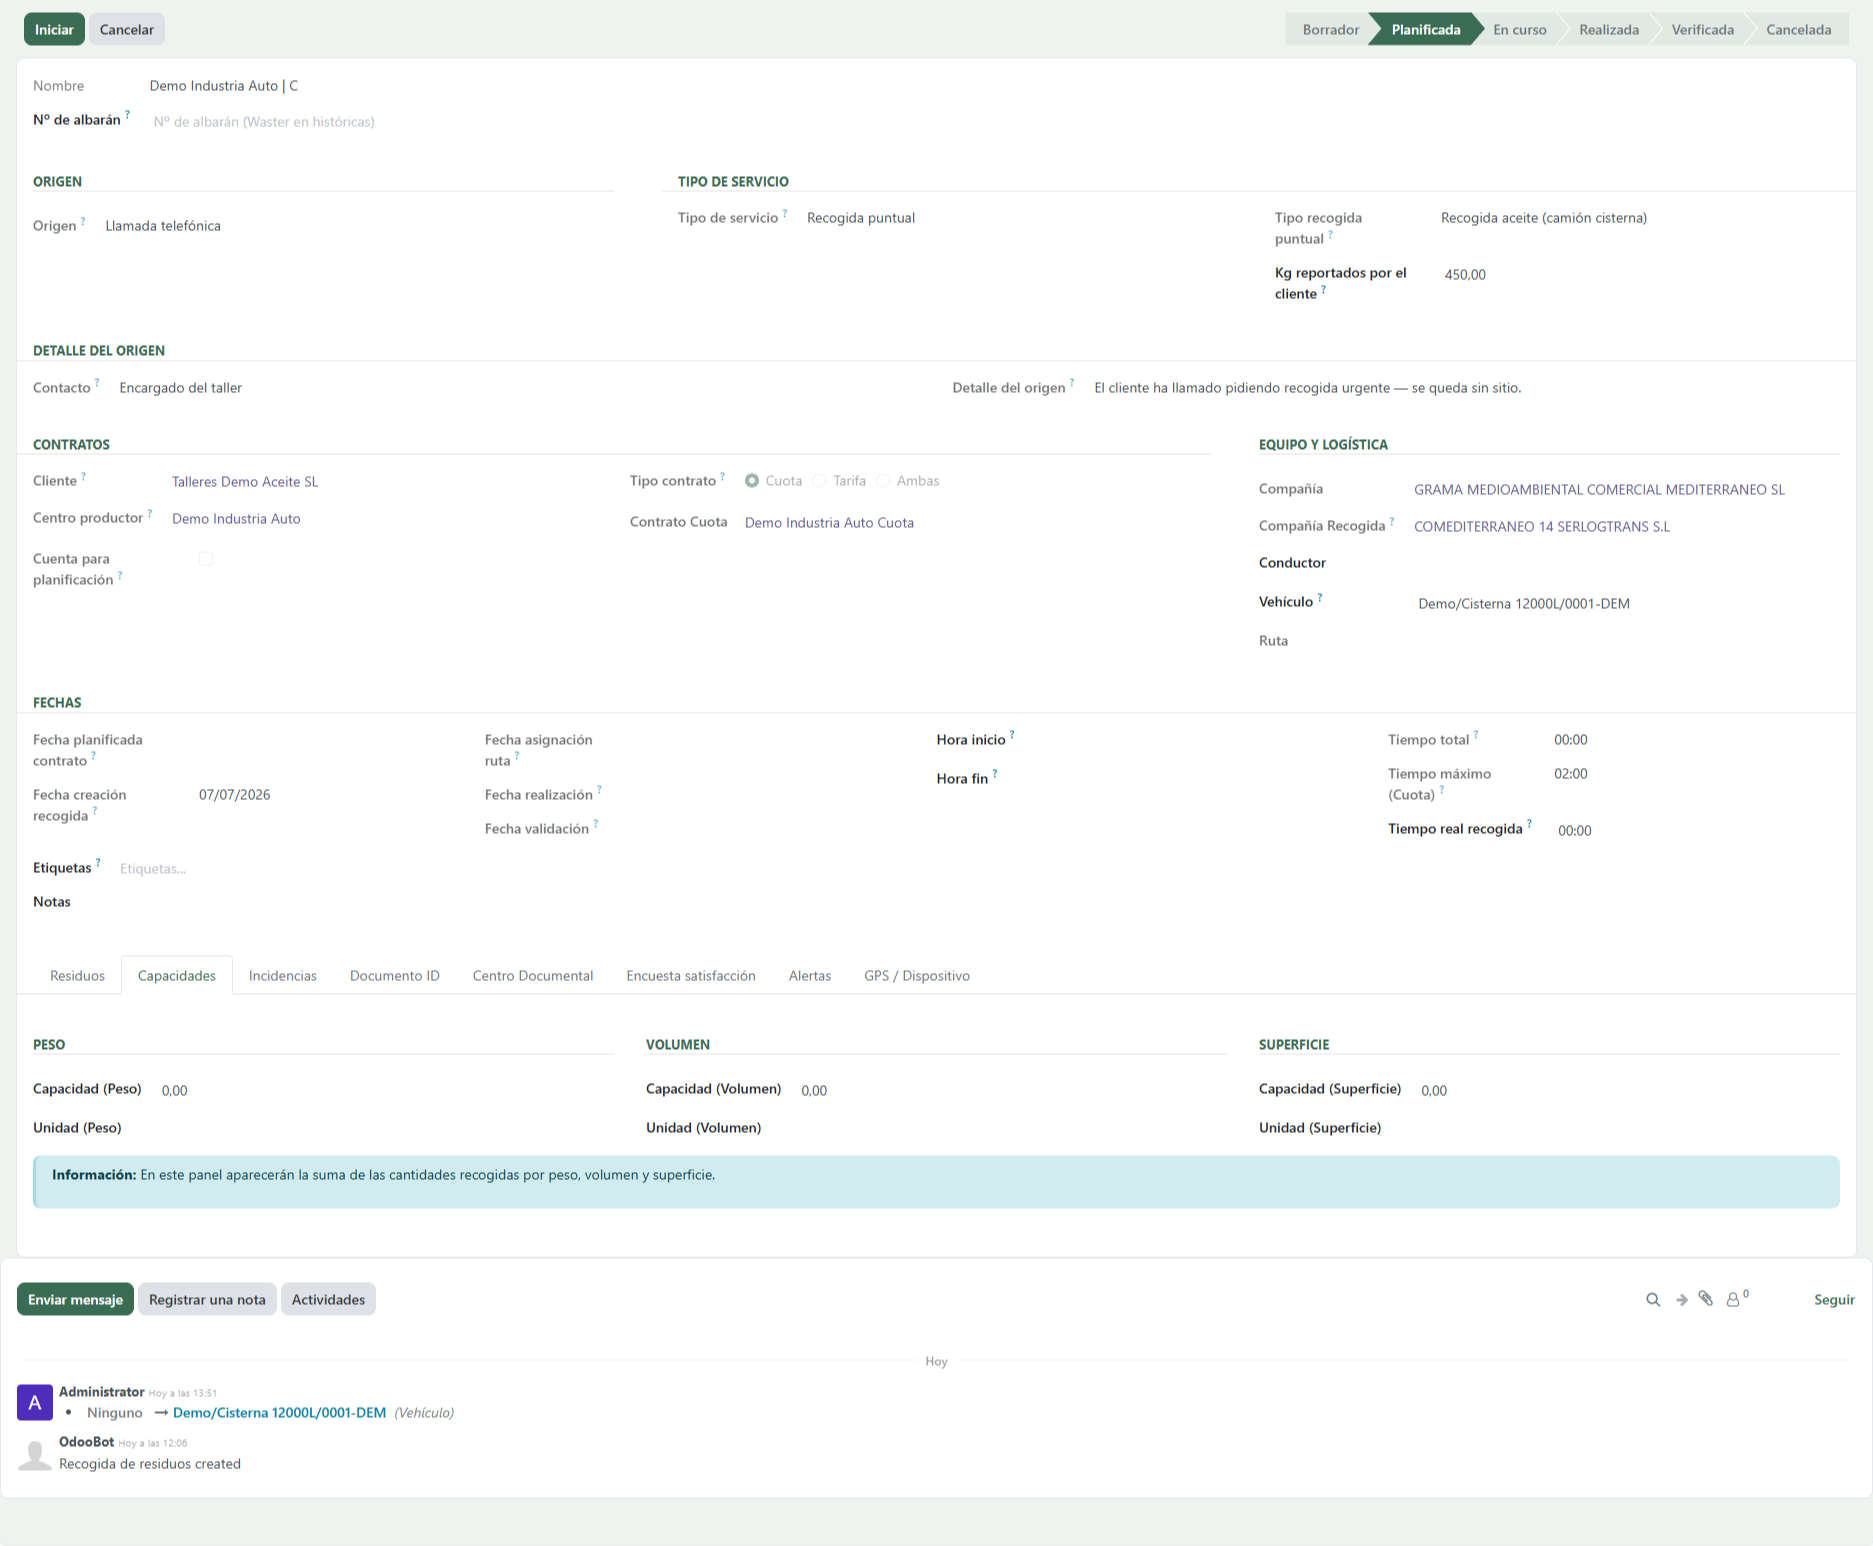The image size is (1873, 1546).
Task: Set status to En curso stage
Action: [x=1519, y=29]
